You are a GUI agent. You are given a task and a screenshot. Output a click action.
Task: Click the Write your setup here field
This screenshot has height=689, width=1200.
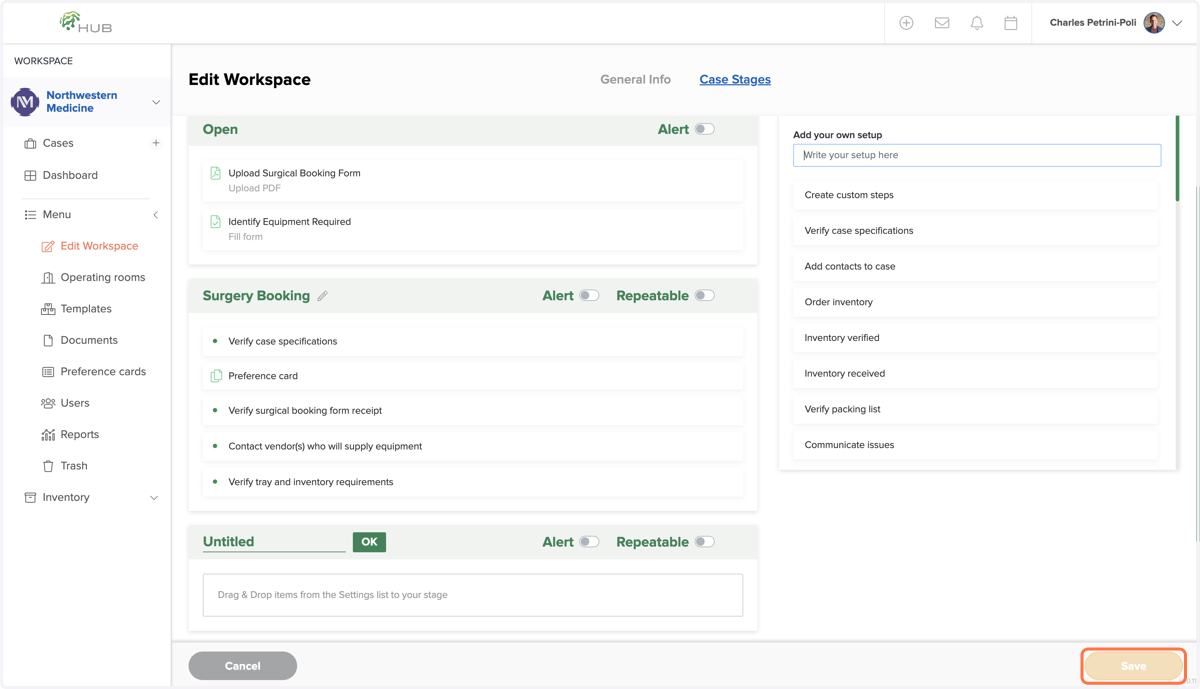977,155
